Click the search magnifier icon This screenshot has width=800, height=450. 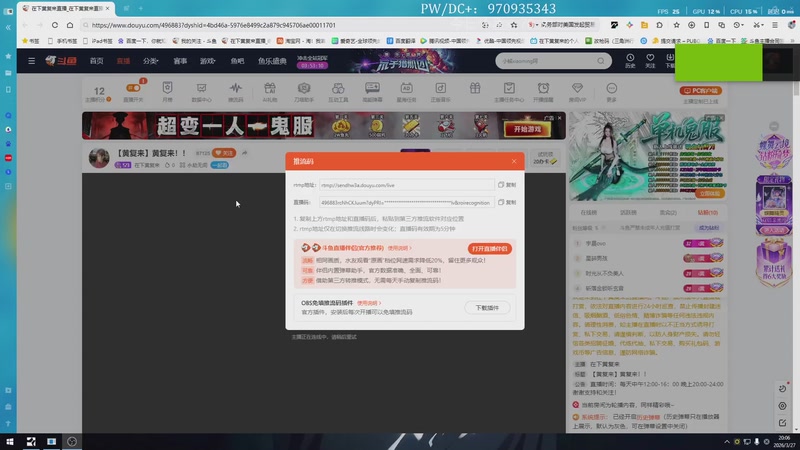601,61
